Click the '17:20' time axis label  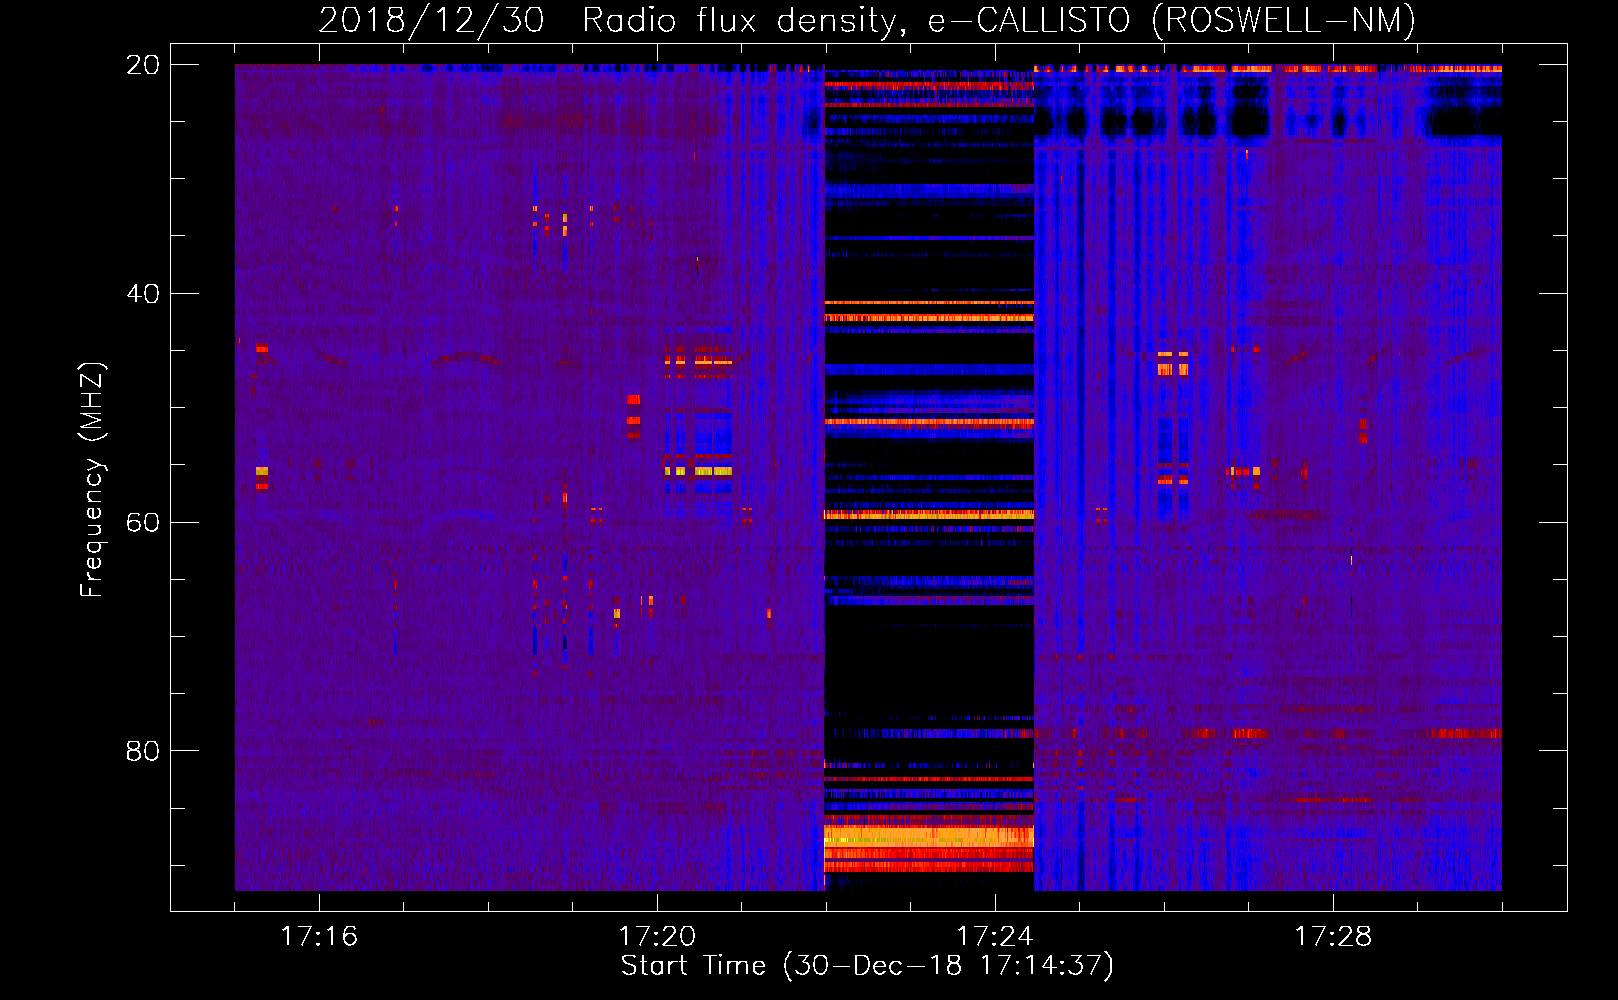pyautogui.click(x=657, y=936)
